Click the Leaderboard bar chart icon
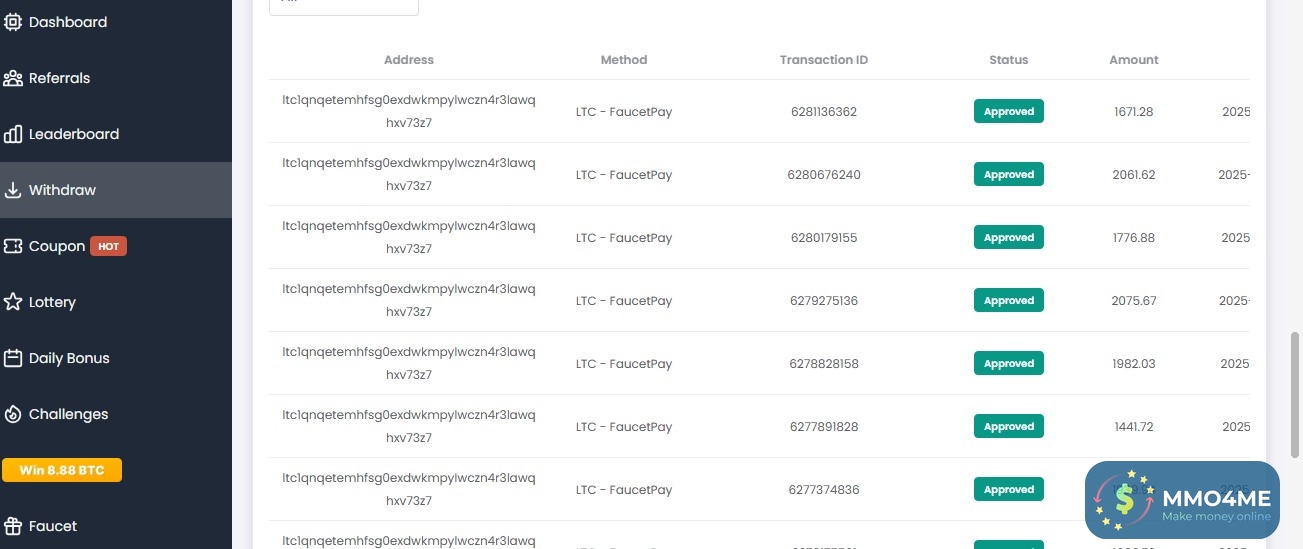 [13, 134]
